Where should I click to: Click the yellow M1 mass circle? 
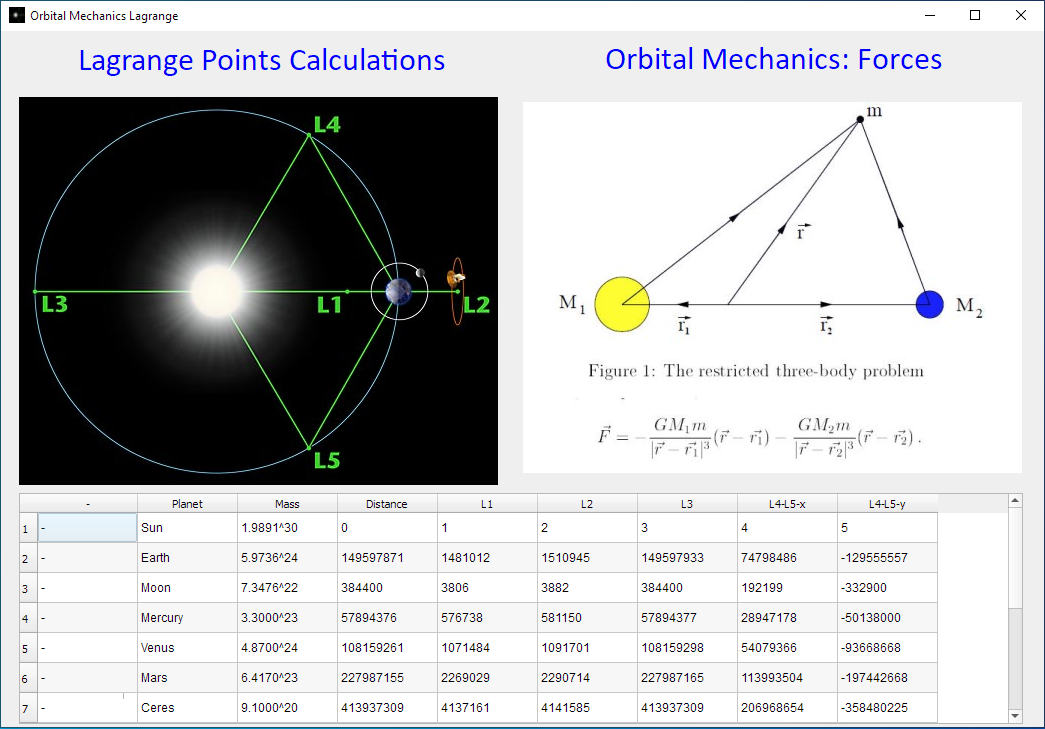(x=622, y=304)
